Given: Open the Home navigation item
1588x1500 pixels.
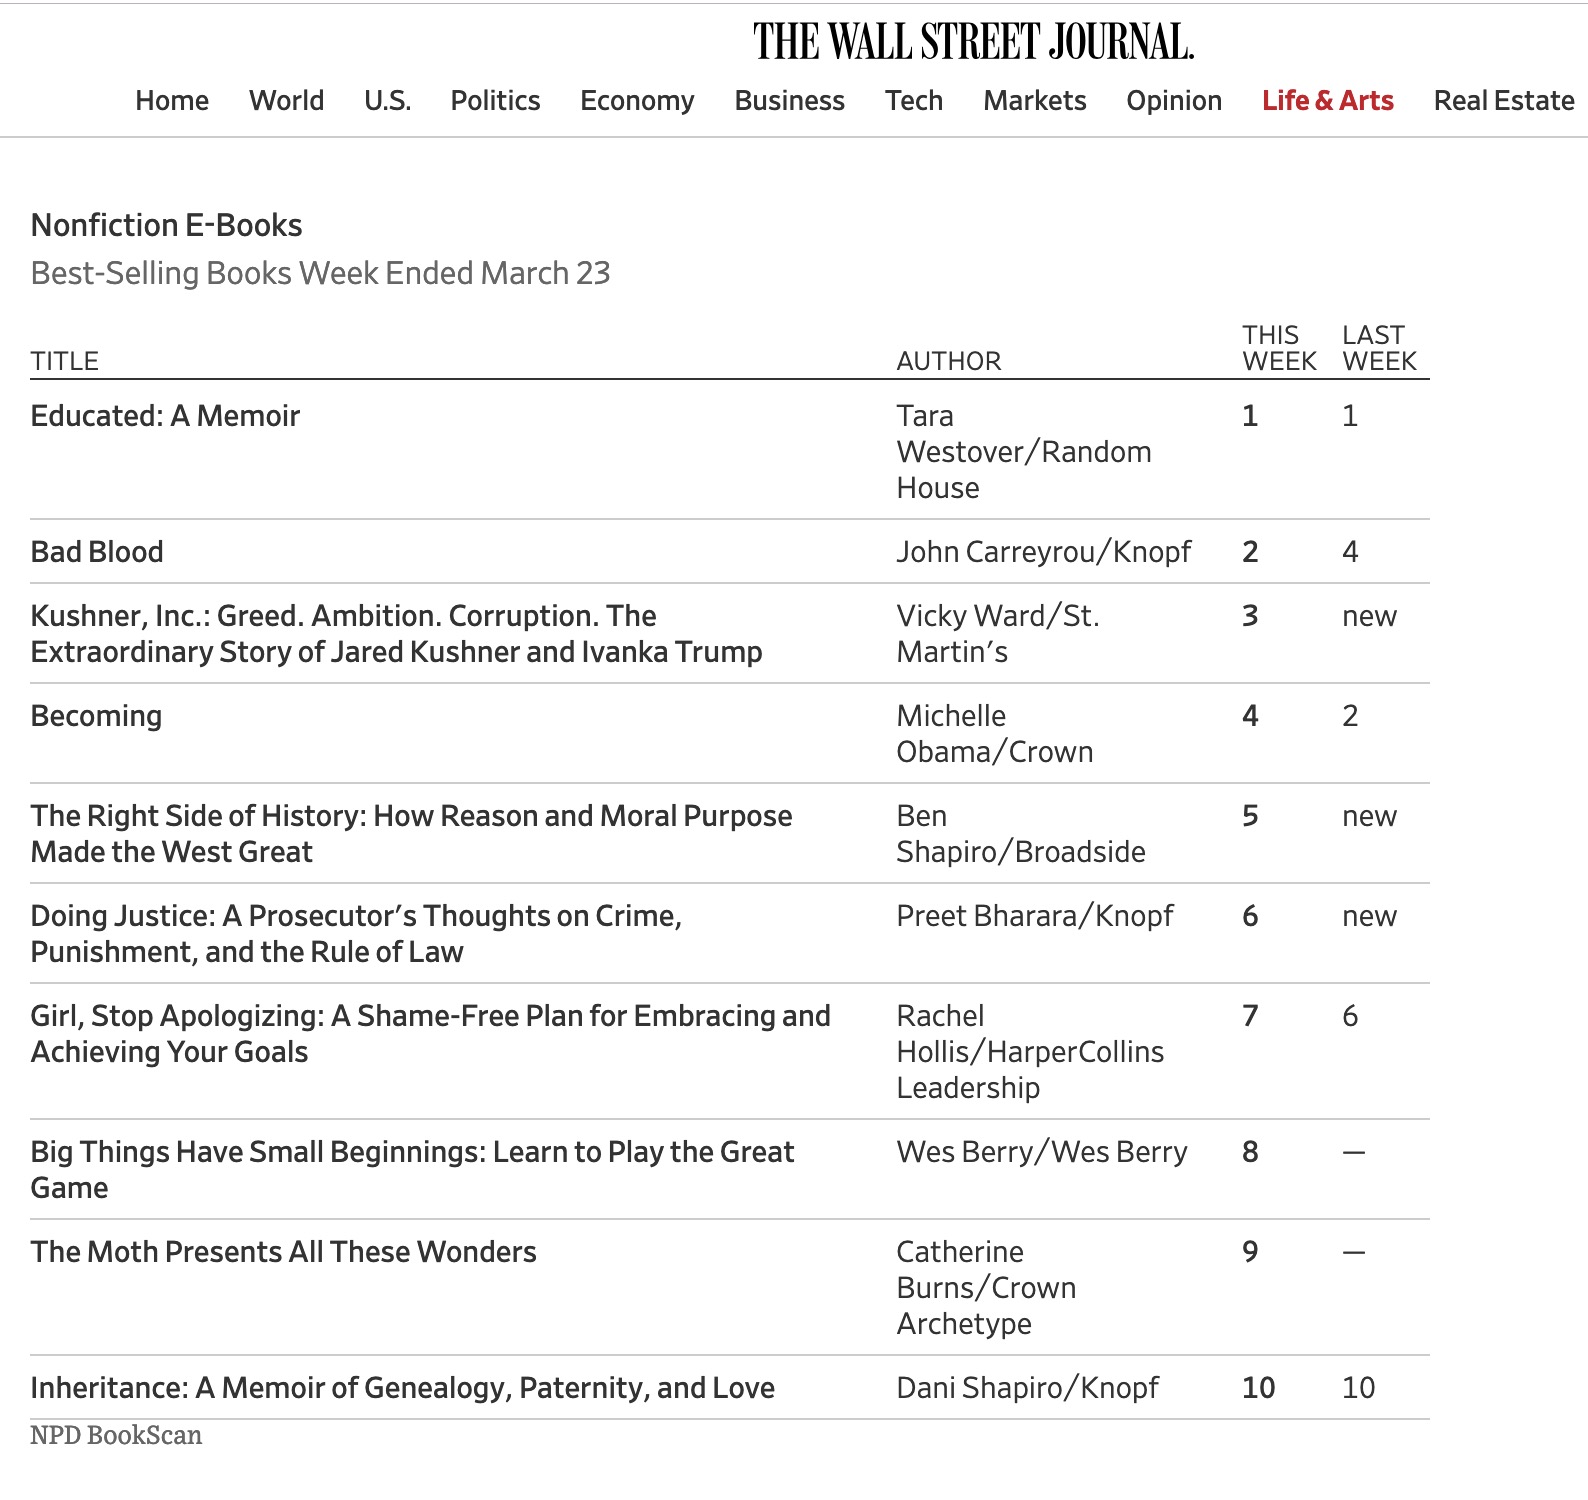Looking at the screenshot, I should tap(172, 101).
